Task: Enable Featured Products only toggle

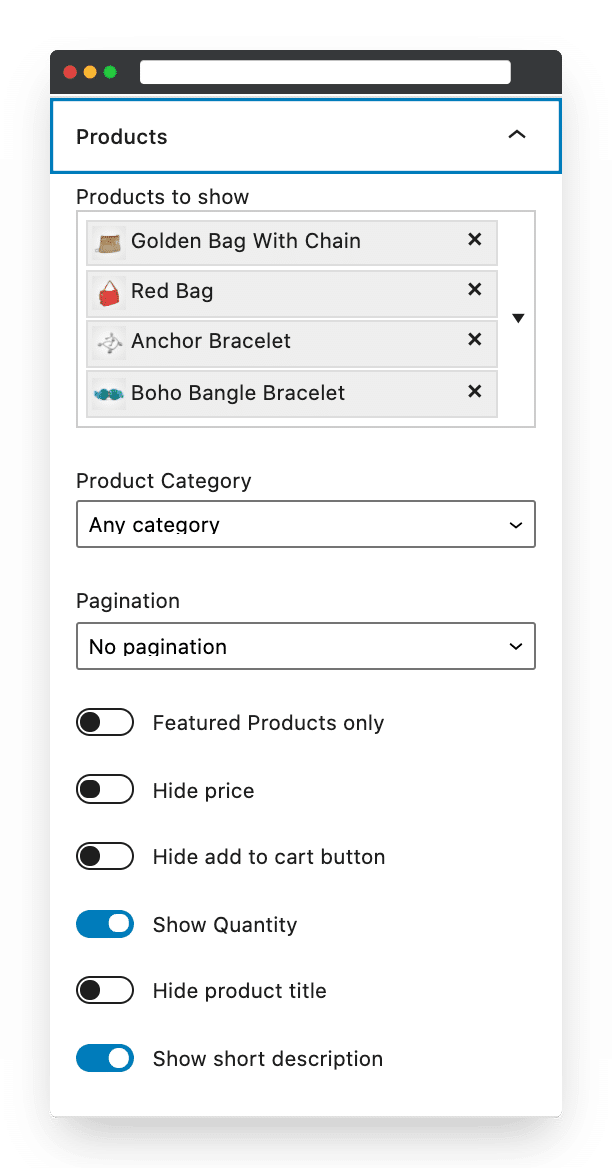Action: pyautogui.click(x=105, y=723)
